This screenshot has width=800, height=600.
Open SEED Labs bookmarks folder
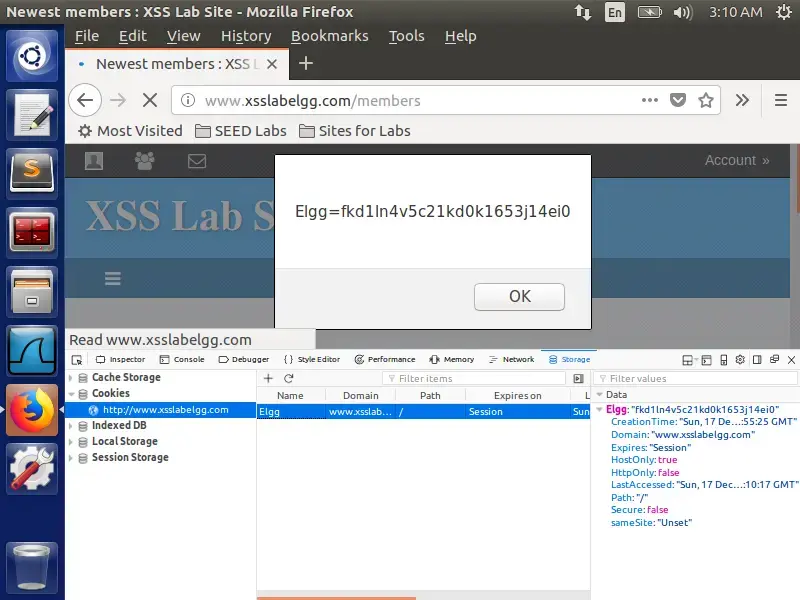241,131
